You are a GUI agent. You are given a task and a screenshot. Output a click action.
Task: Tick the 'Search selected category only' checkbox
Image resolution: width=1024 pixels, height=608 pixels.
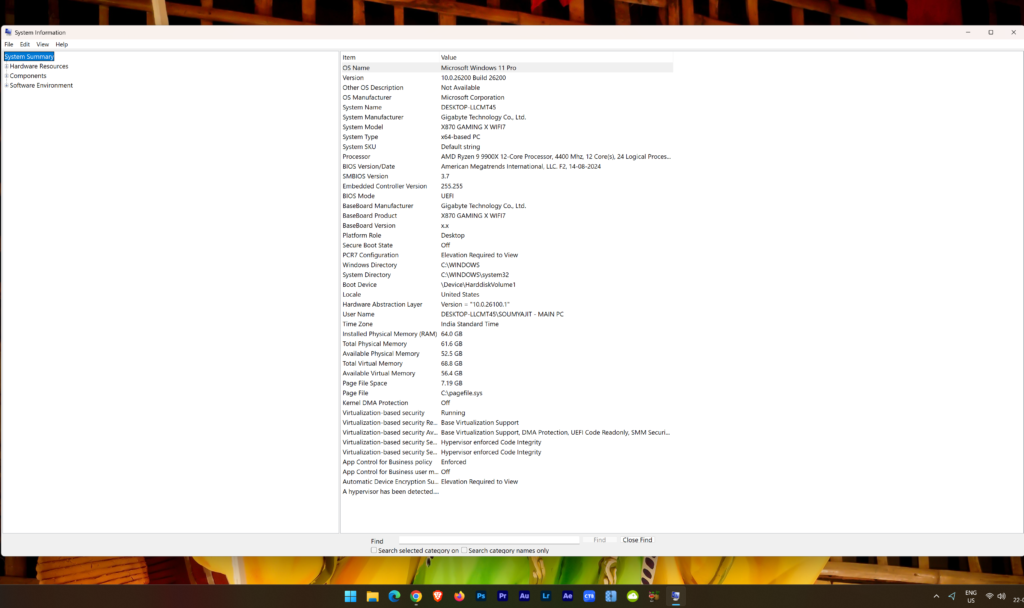click(x=374, y=550)
